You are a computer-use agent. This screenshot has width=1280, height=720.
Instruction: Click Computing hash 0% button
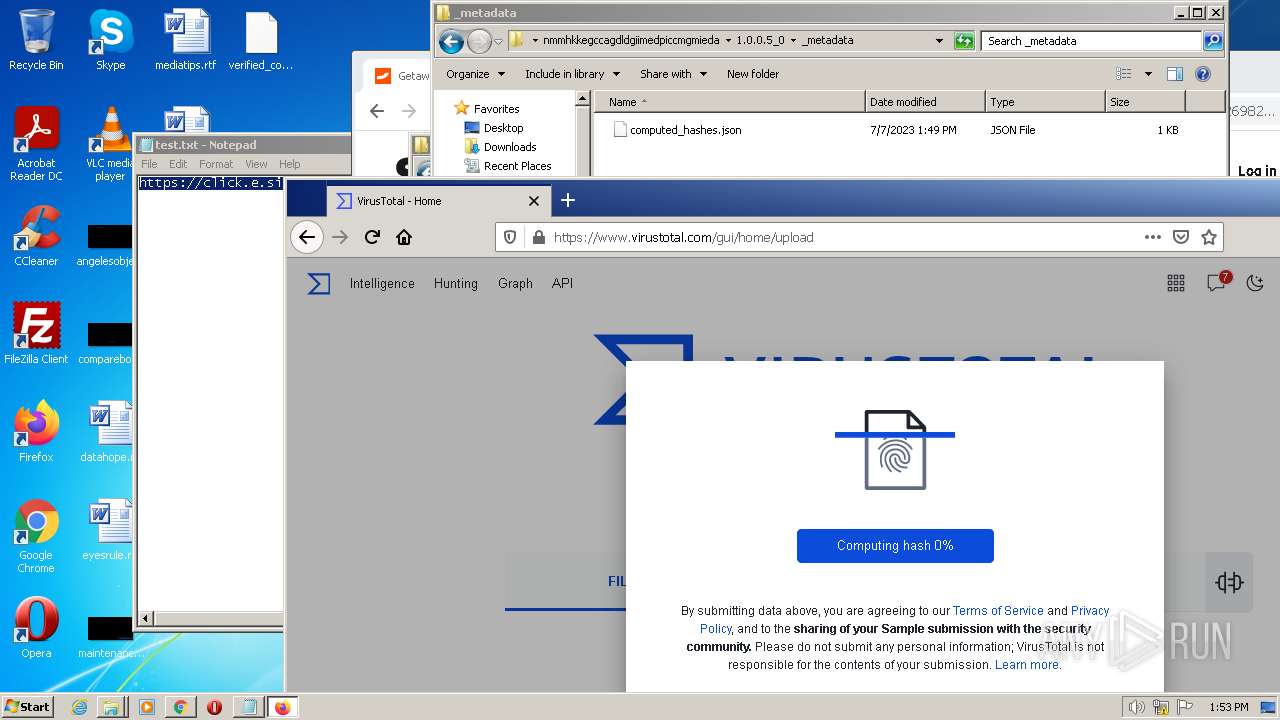click(x=895, y=546)
